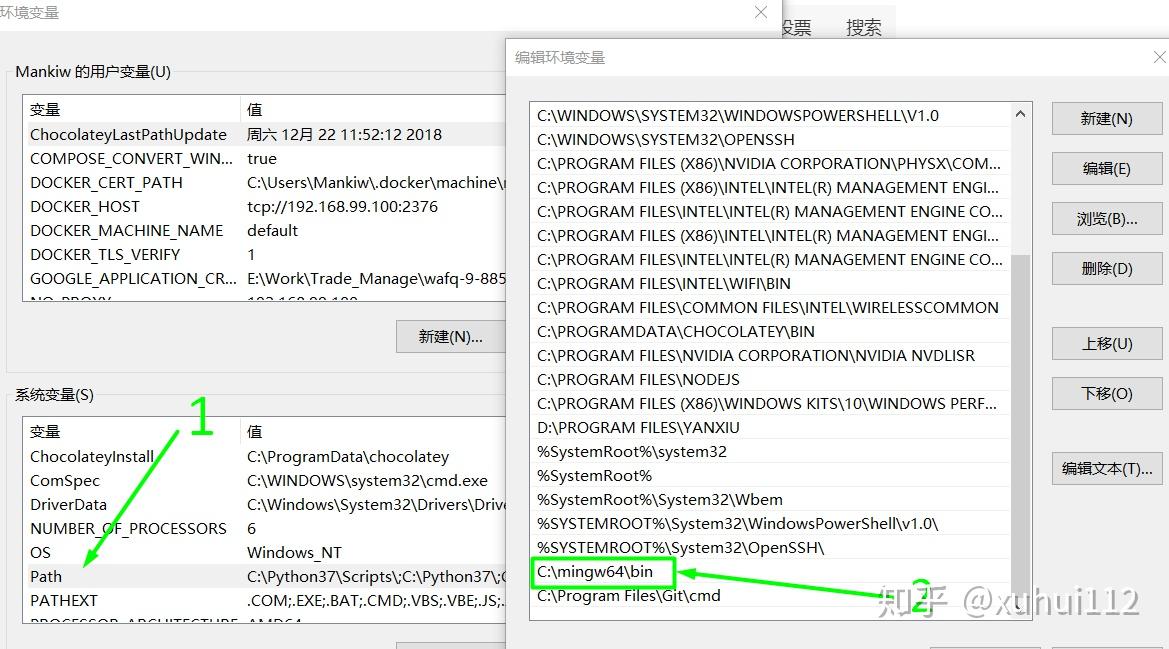Select the C:\PROGRAMDATA\CHOCOLATEY\BIN entry

tap(660, 331)
